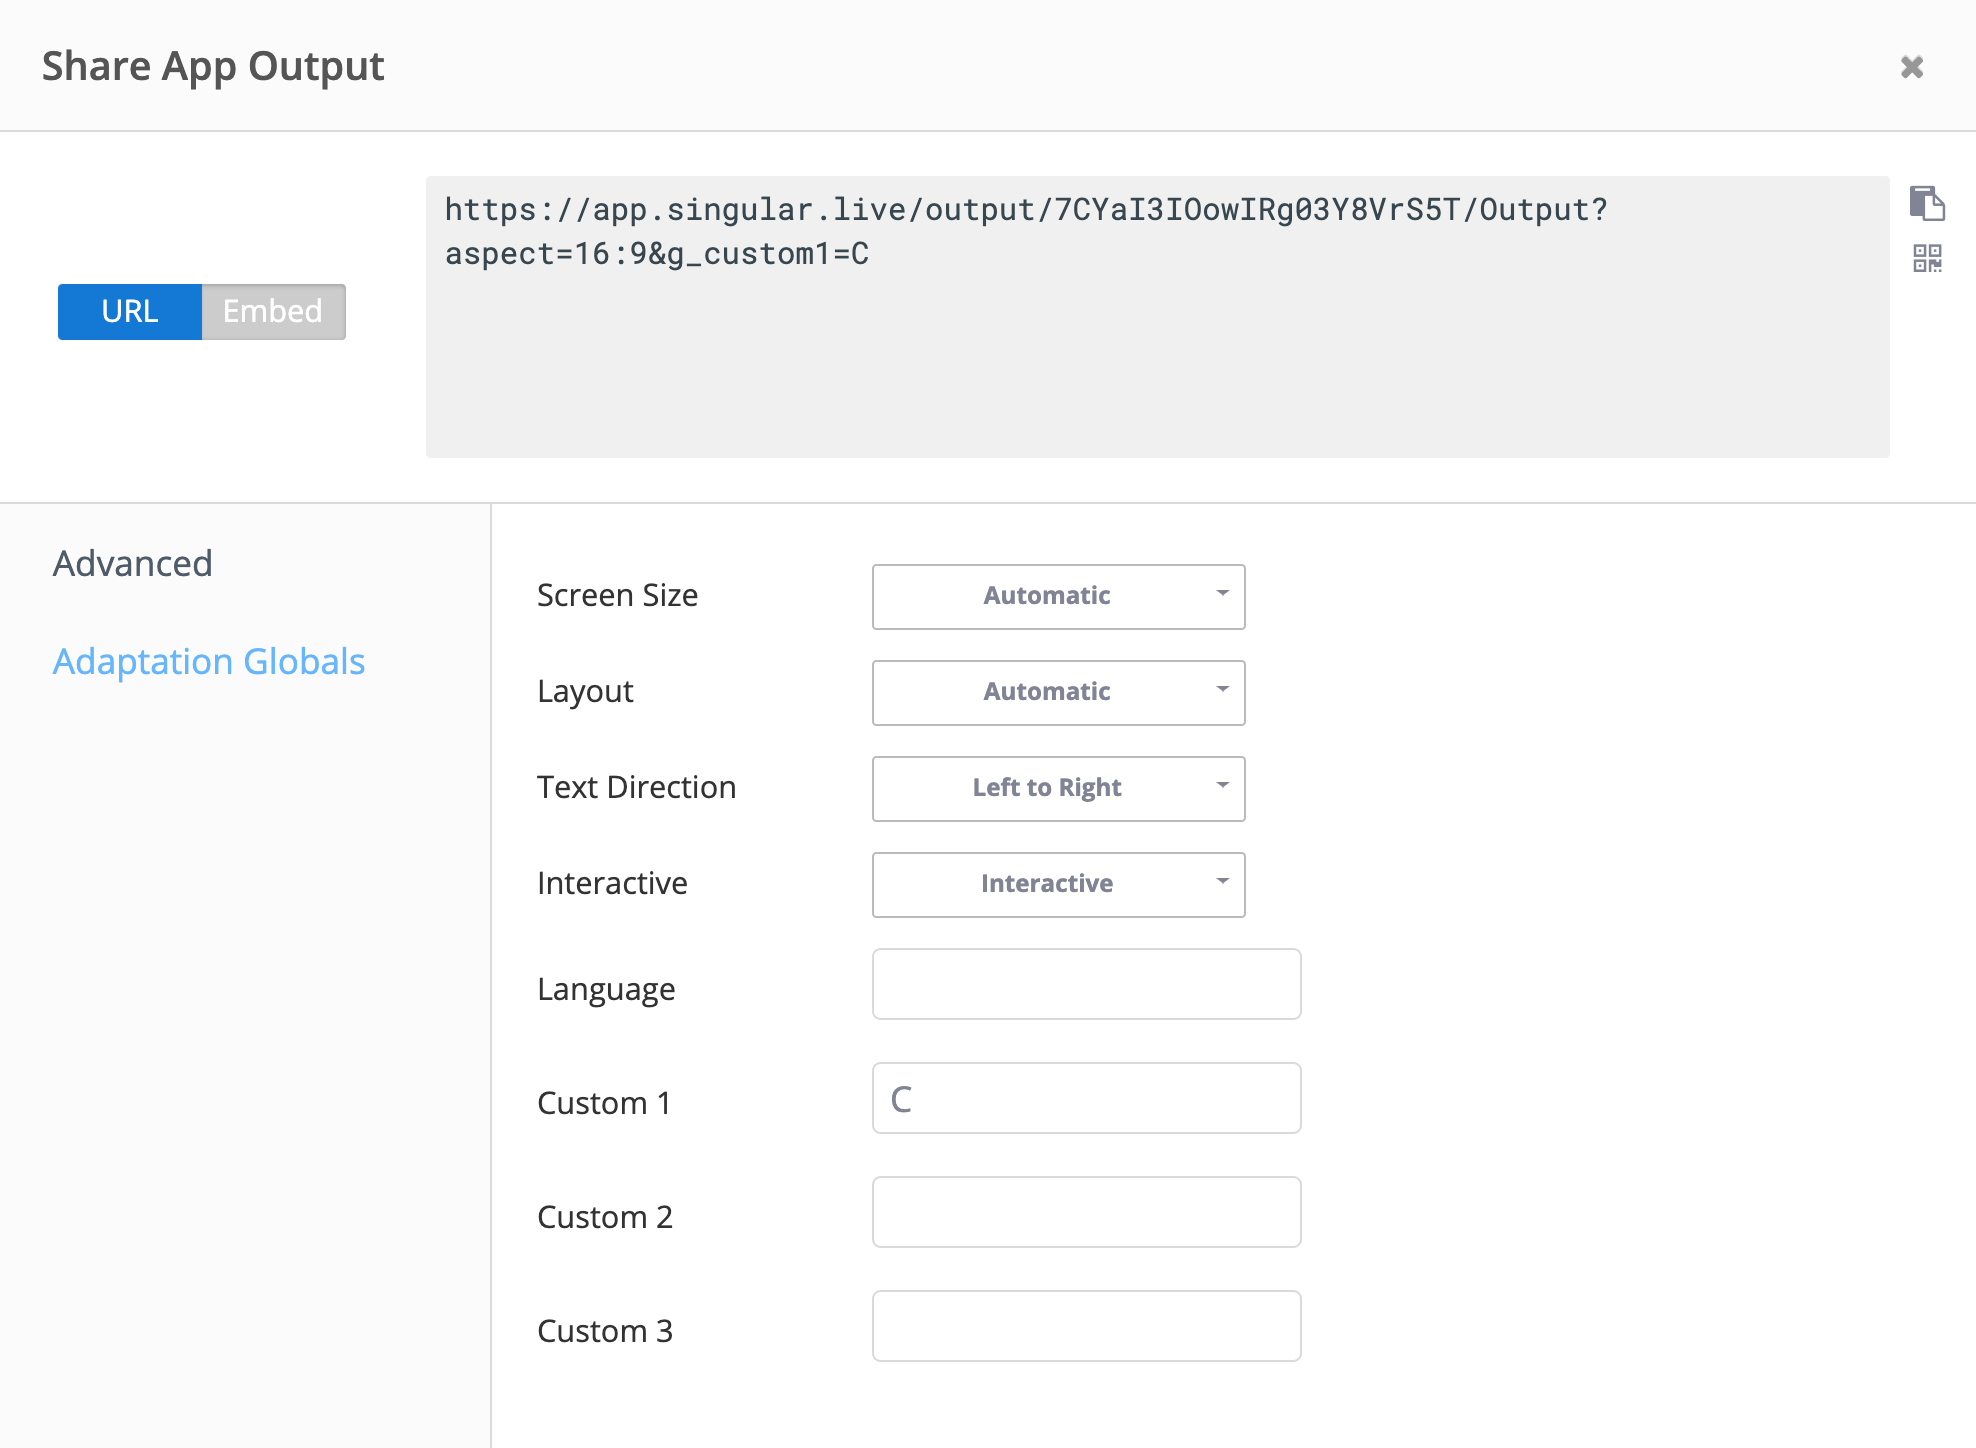The width and height of the screenshot is (1976, 1448).
Task: Select the Advanced section
Action: (133, 564)
